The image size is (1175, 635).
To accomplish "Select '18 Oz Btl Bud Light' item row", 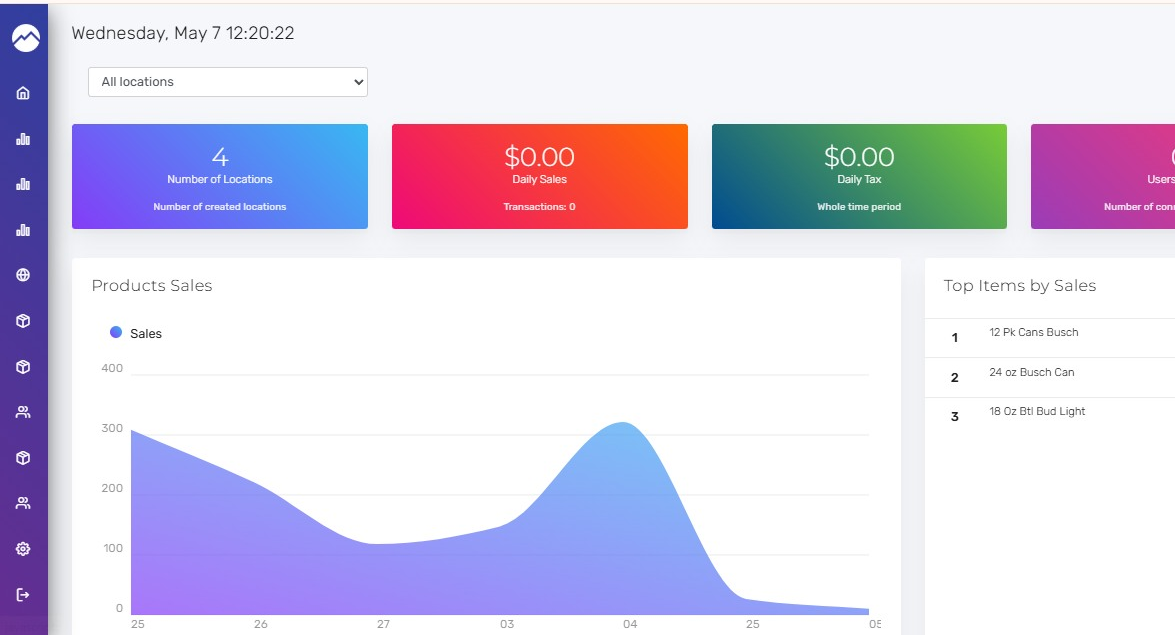I will 1050,416.
